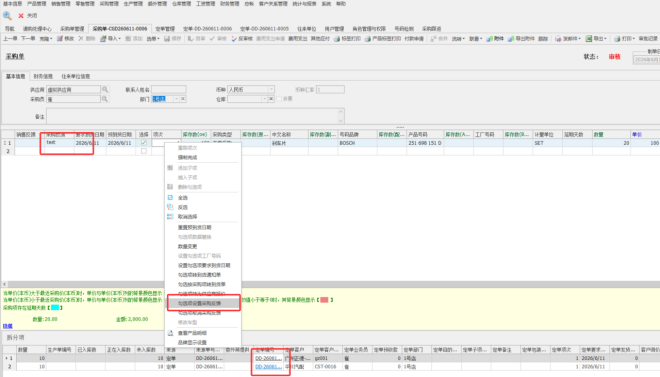660x377 pixels.
Task: Open the 采购管理 menu in the menu bar
Action: (109, 3)
